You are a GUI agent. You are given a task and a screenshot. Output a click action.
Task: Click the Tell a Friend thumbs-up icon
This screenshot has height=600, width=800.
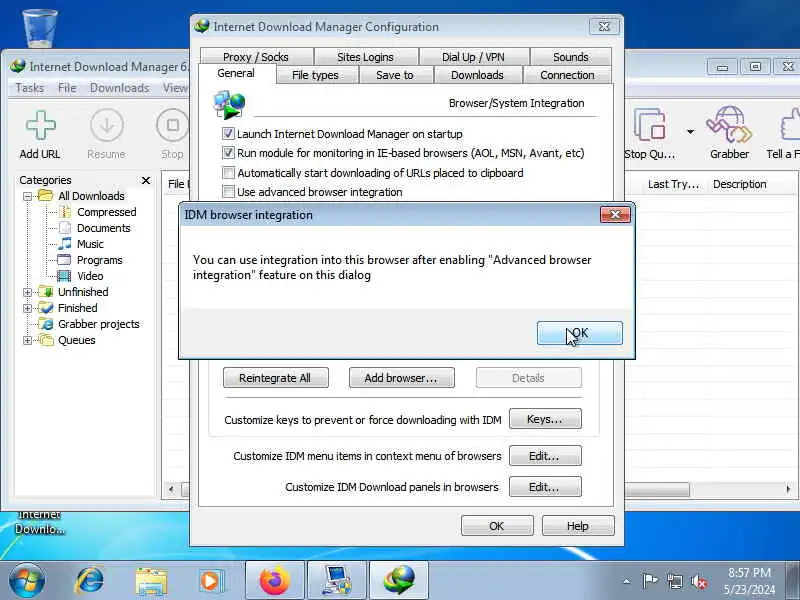coord(790,124)
